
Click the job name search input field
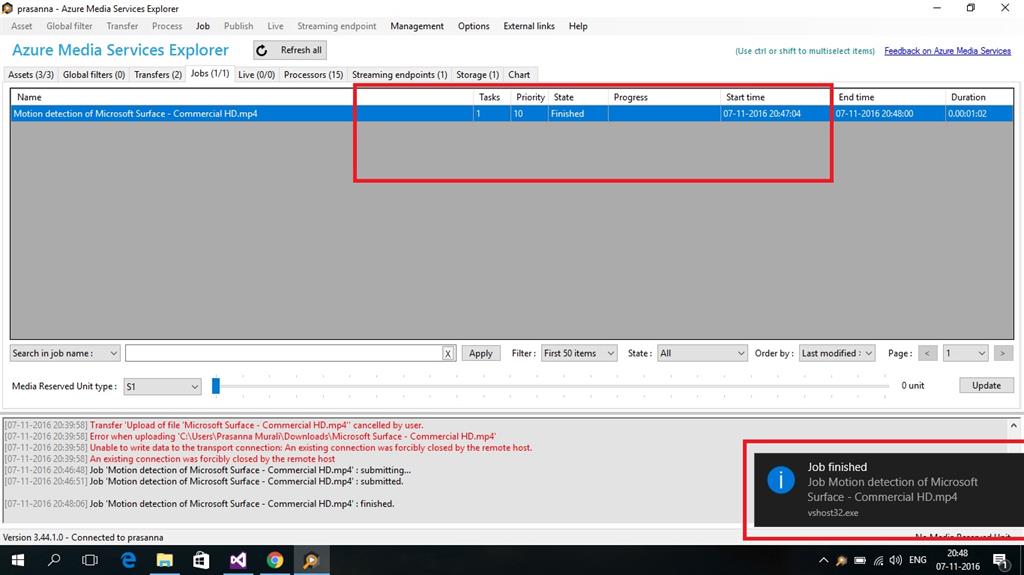(284, 353)
